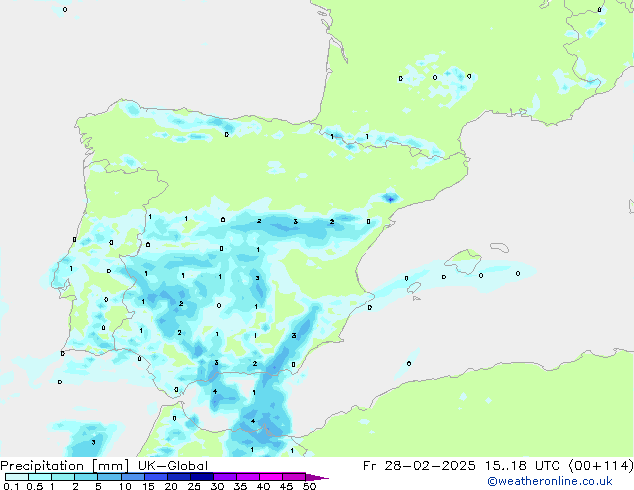Click the legend value '15'
634x490 pixels.
pos(148,486)
